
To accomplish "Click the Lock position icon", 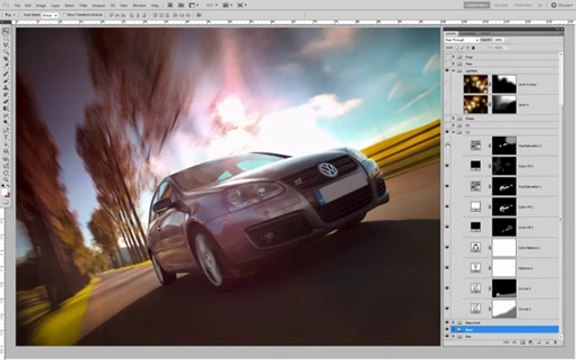I will click(x=468, y=48).
